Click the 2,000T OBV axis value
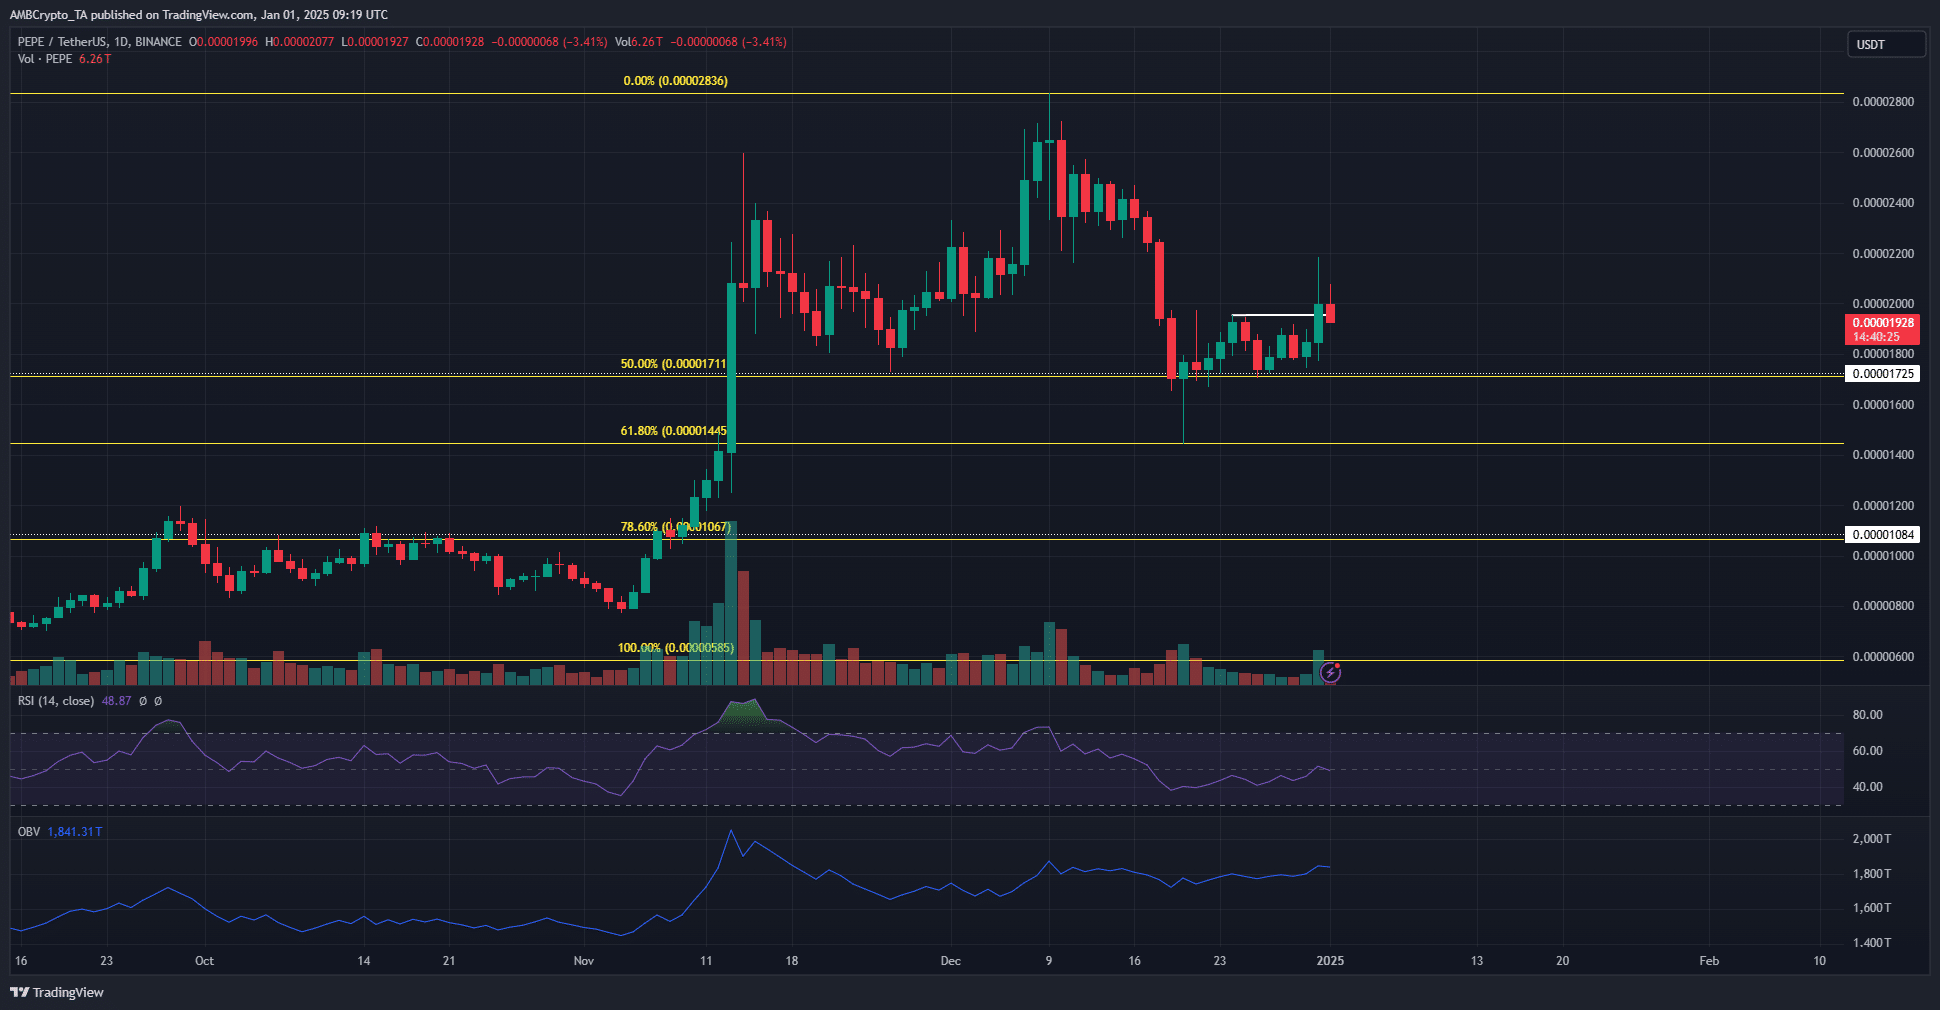1940x1010 pixels. point(1872,839)
